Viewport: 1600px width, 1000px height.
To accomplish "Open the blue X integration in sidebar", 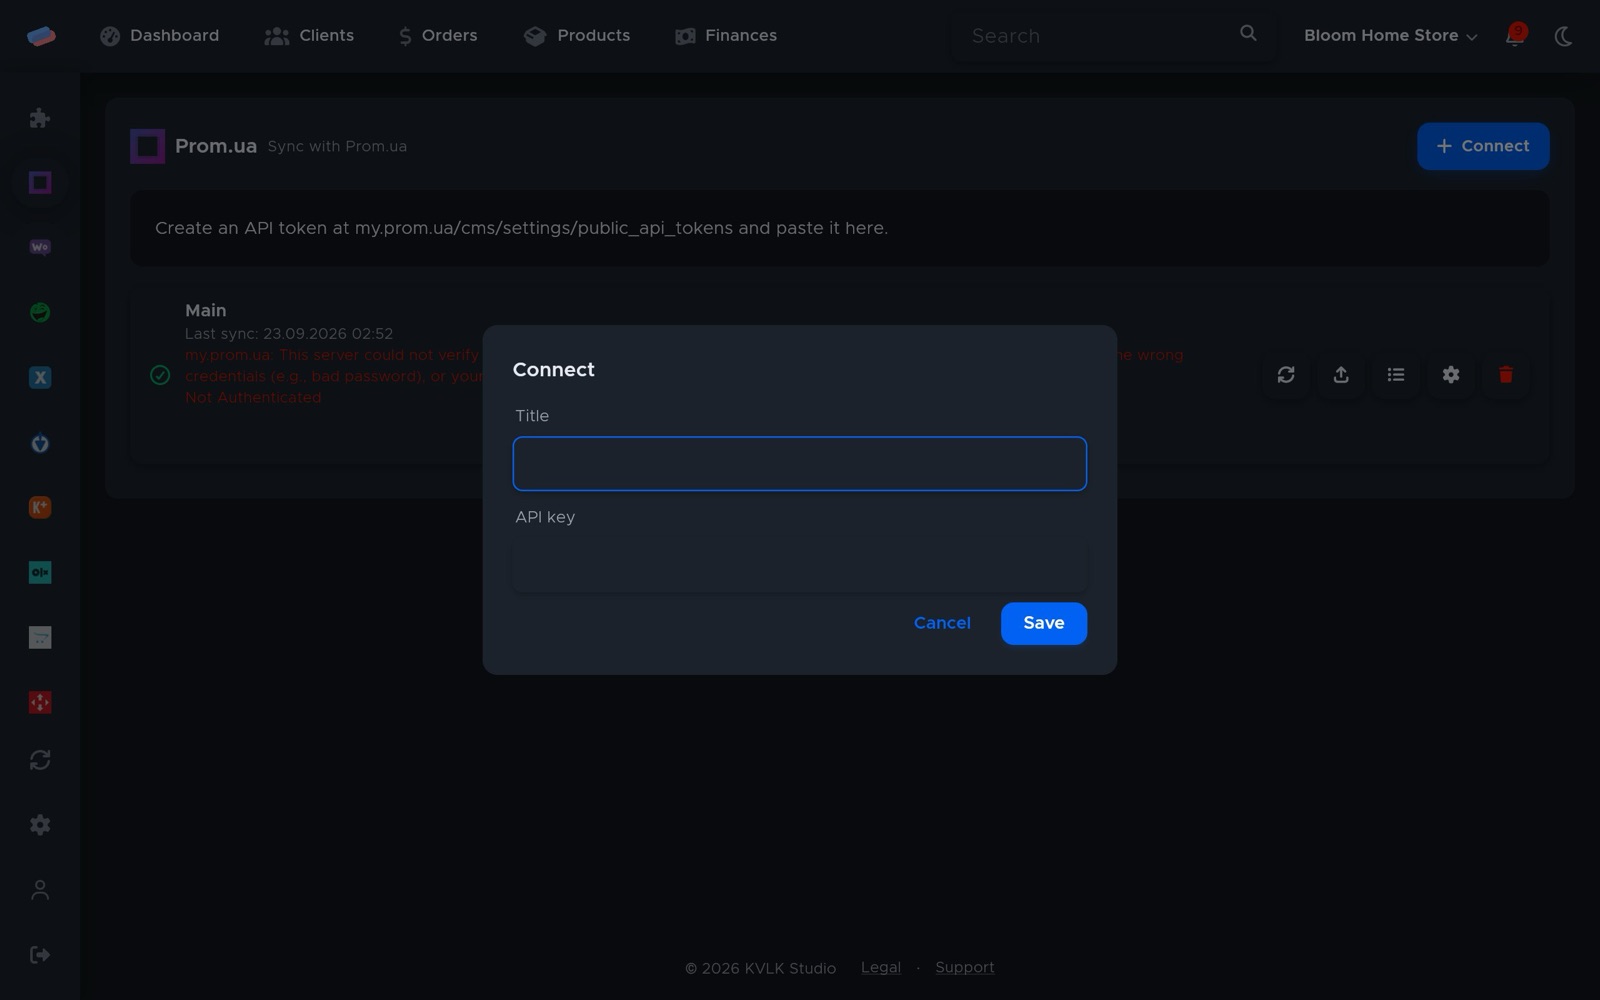I will [x=40, y=377].
